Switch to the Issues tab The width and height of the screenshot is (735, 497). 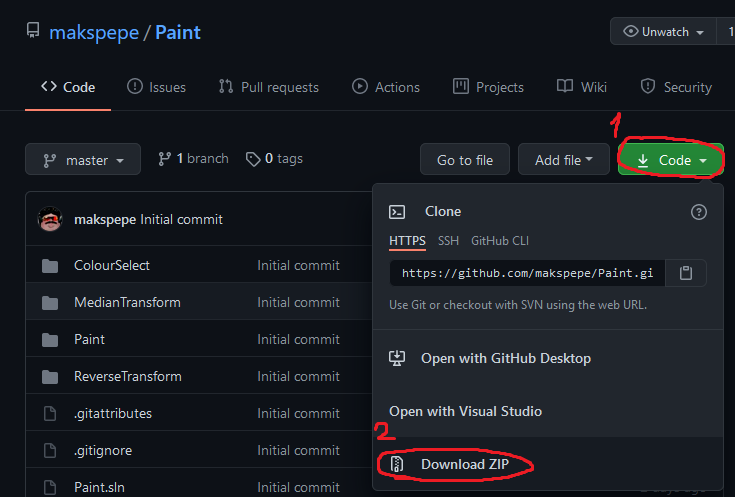point(157,87)
